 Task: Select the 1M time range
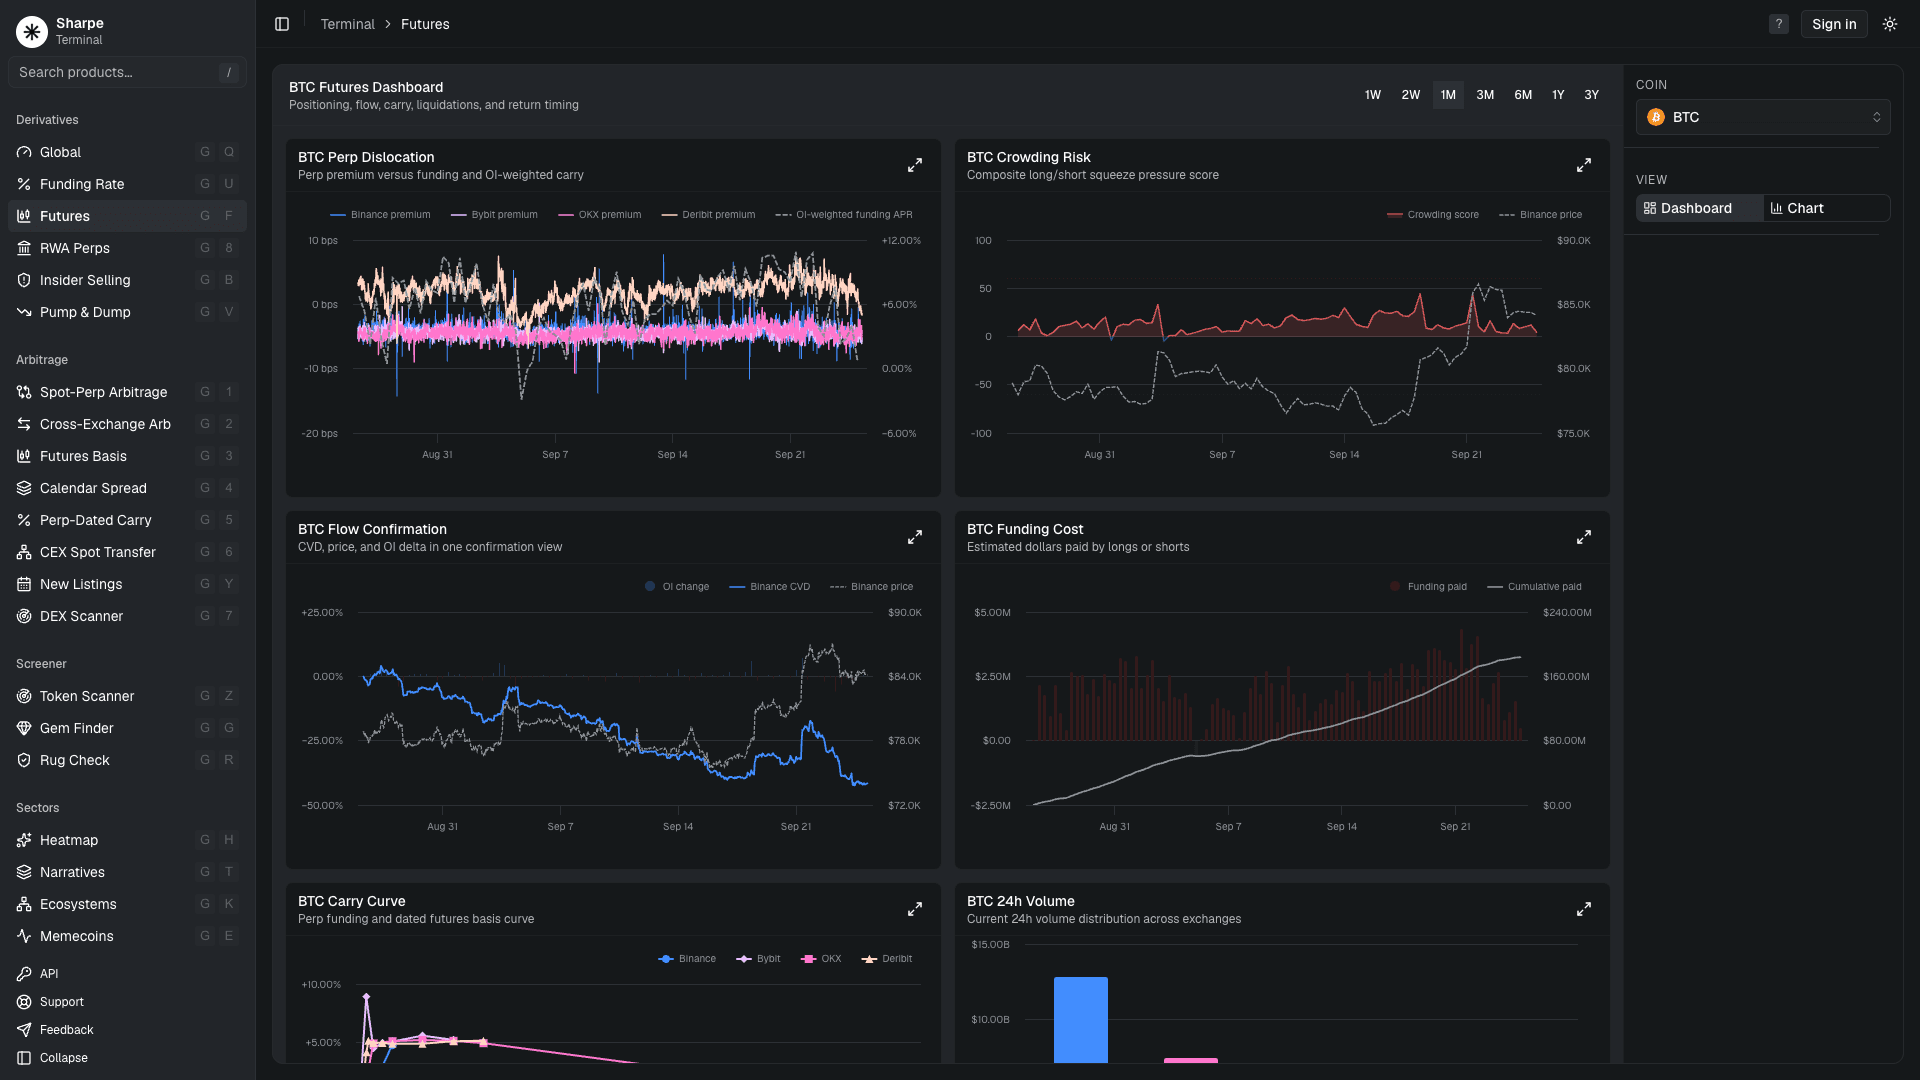pos(1448,95)
